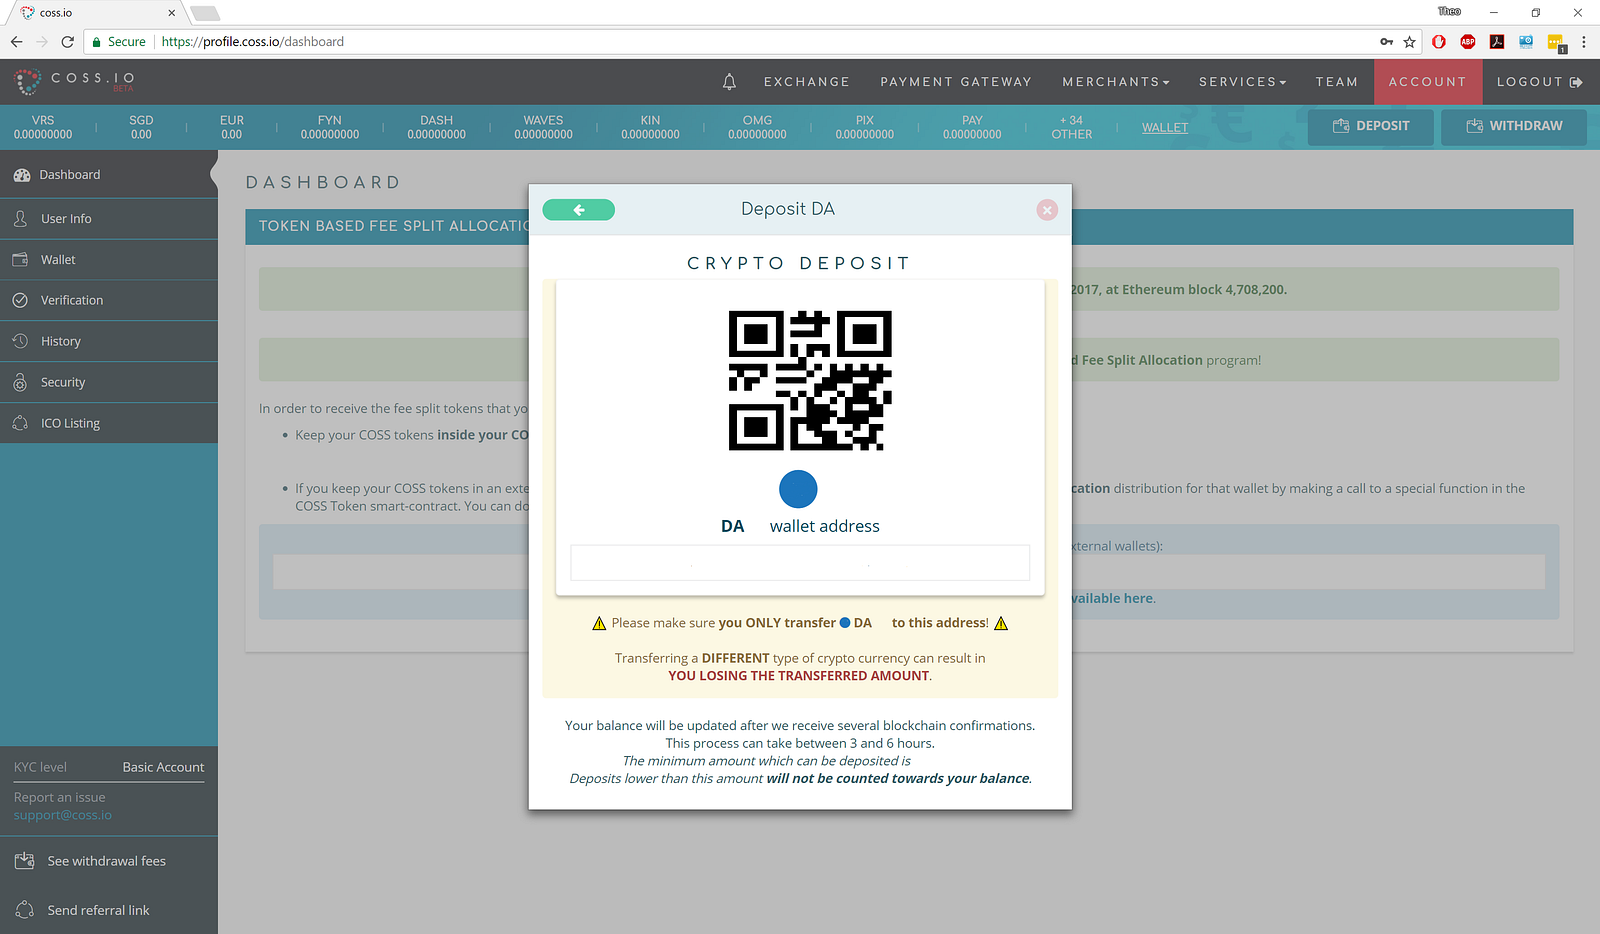Click the referral link icon
This screenshot has height=934, width=1600.
[25, 909]
